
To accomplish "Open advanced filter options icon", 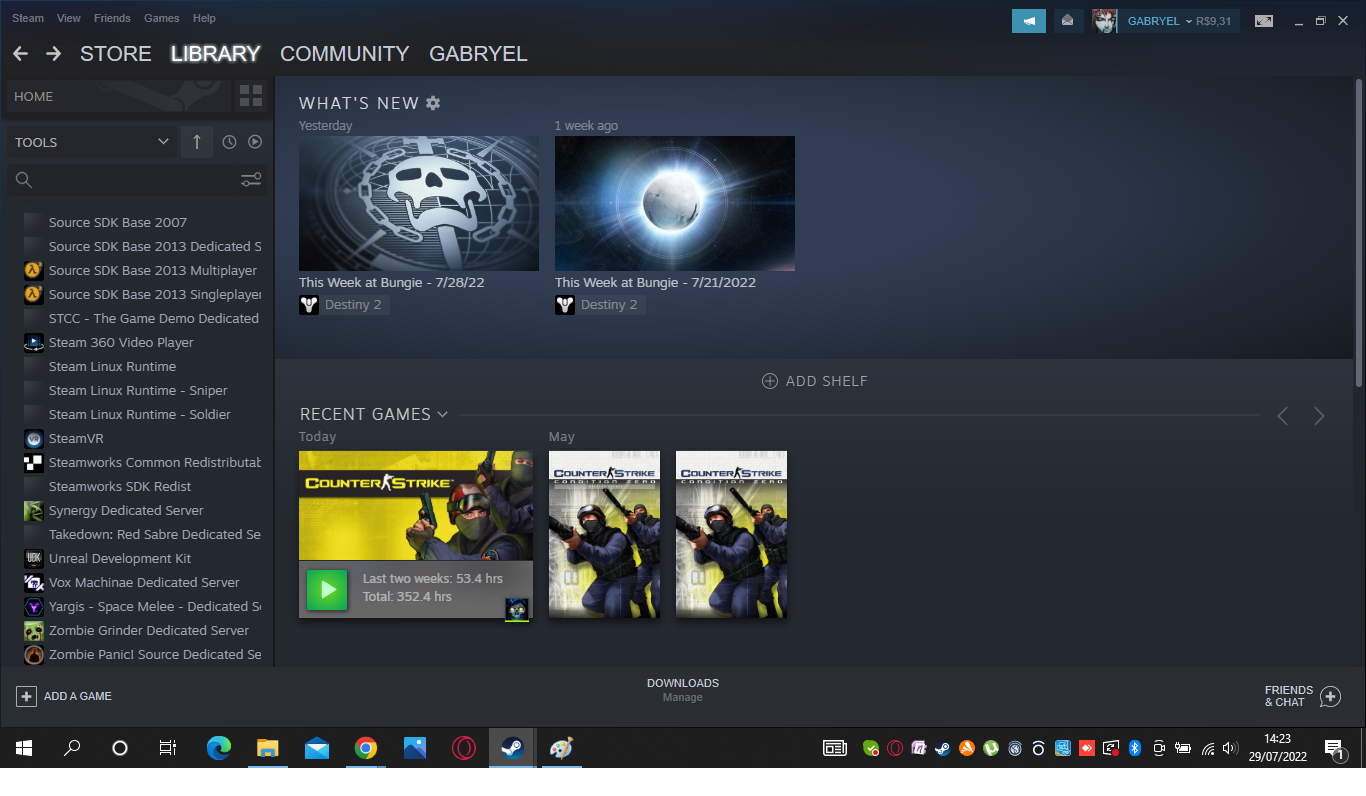I will 251,180.
